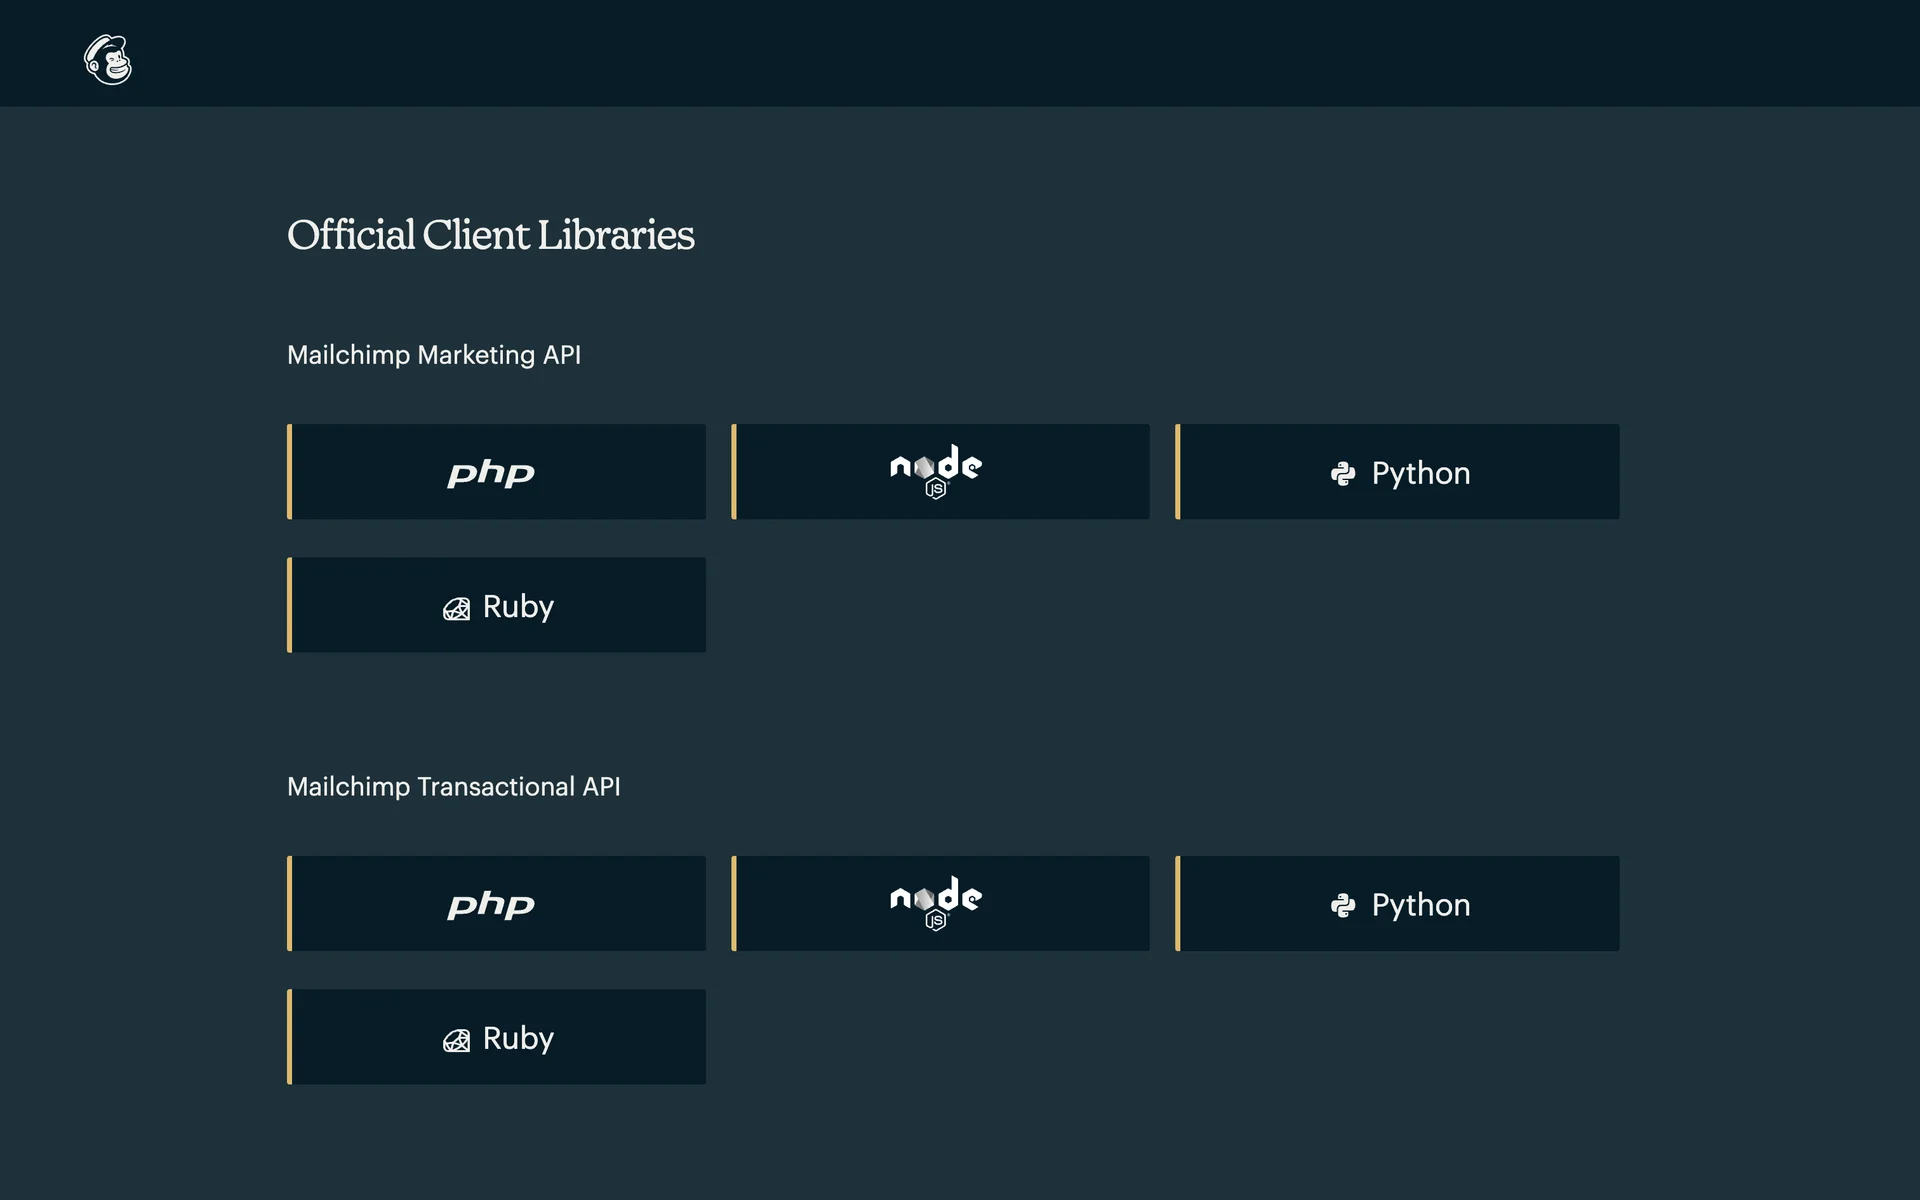Click Python snake icon in Marketing section
The width and height of the screenshot is (1920, 1200).
[1343, 473]
